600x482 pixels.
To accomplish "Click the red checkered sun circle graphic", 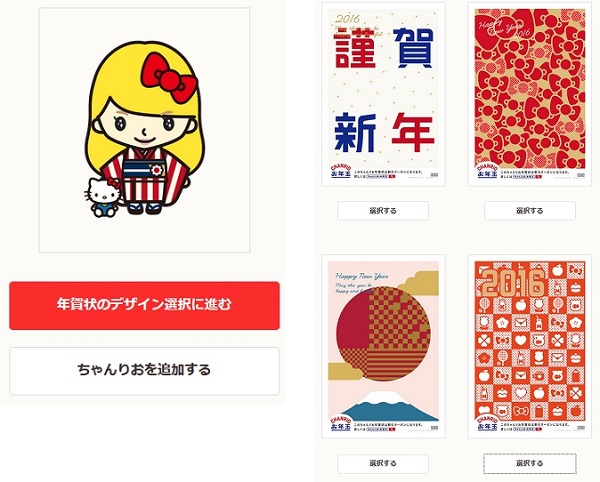I will coord(383,334).
